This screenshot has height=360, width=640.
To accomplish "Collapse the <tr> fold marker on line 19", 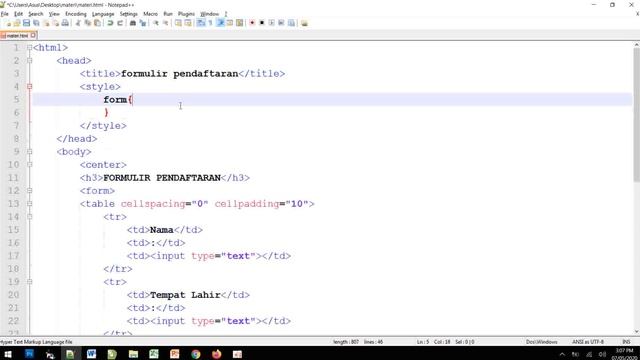I will pos(29,282).
